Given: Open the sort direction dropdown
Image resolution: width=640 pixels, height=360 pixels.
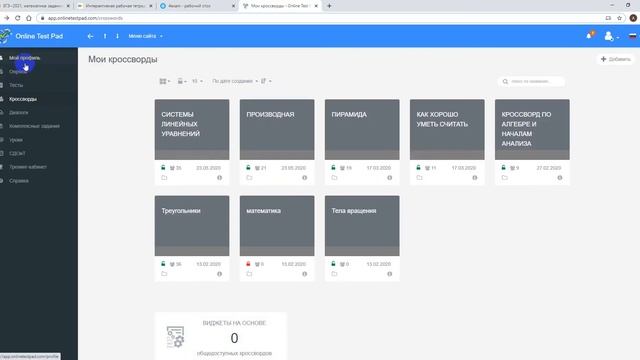Looking at the screenshot, I should pos(266,81).
